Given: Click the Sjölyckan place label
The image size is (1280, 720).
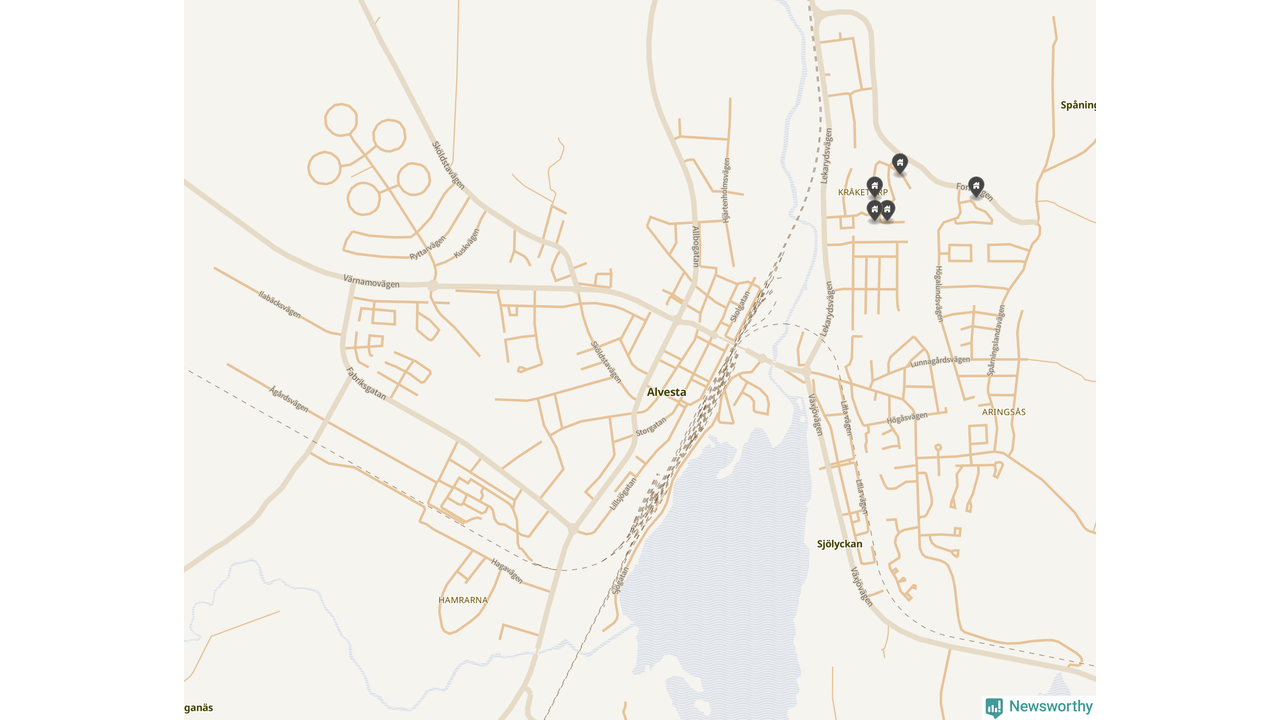Looking at the screenshot, I should point(840,544).
